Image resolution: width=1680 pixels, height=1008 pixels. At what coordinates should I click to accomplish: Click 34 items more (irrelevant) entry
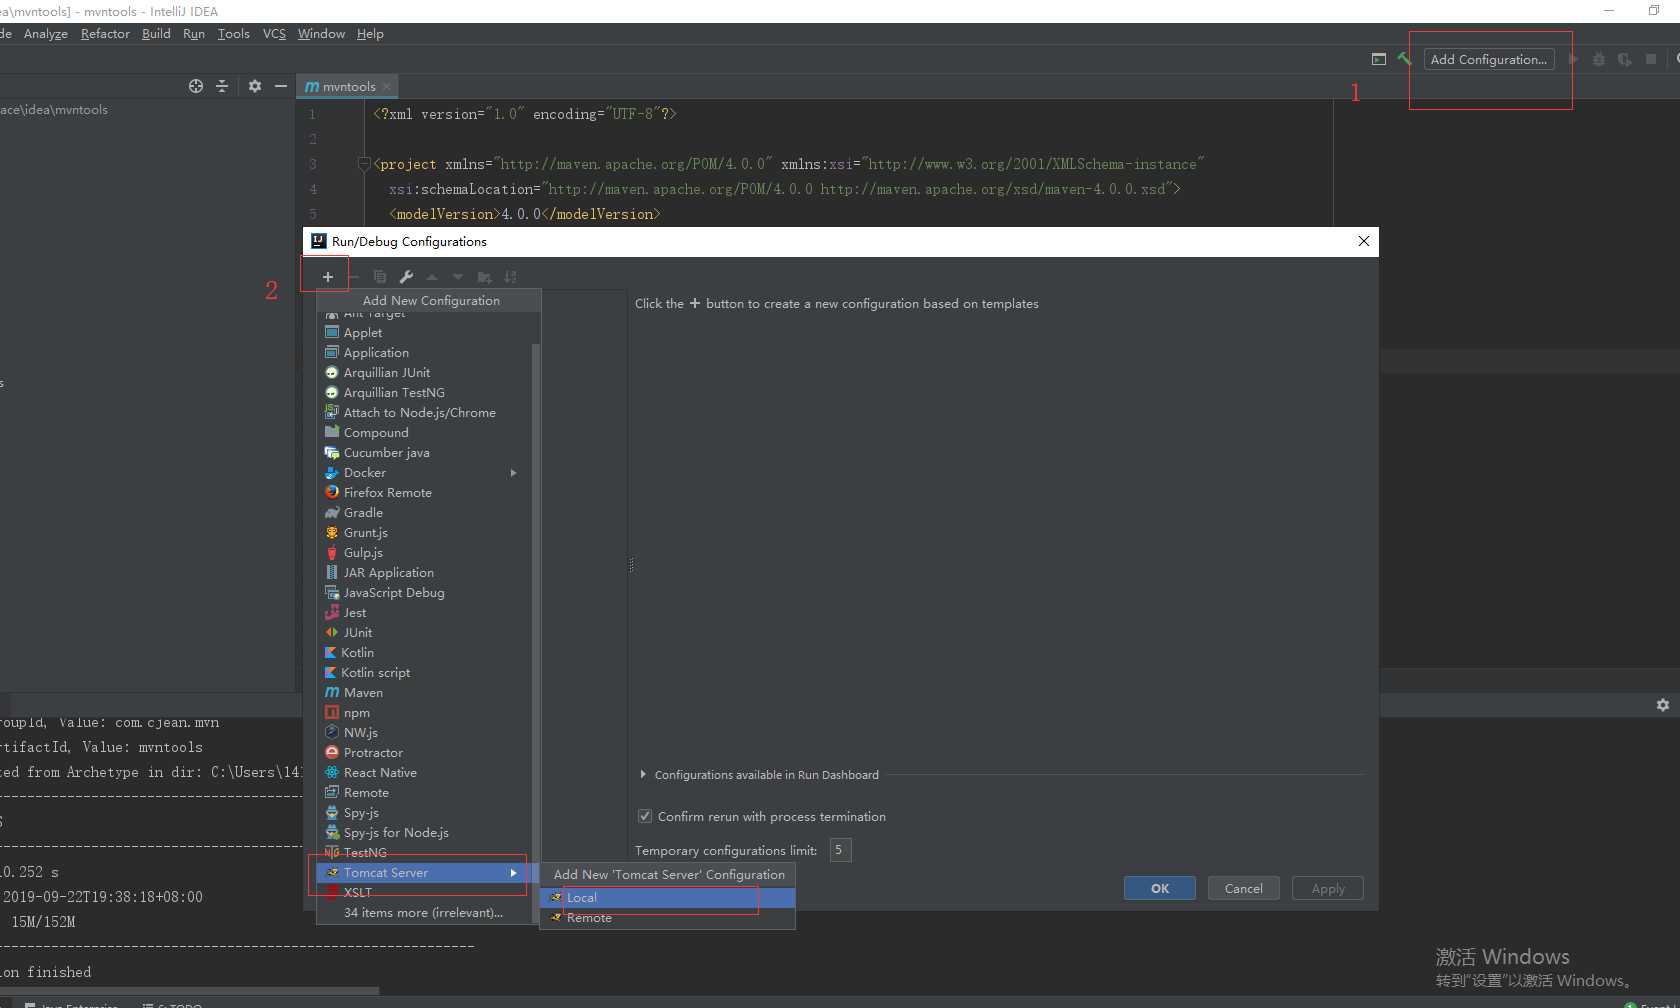point(423,912)
